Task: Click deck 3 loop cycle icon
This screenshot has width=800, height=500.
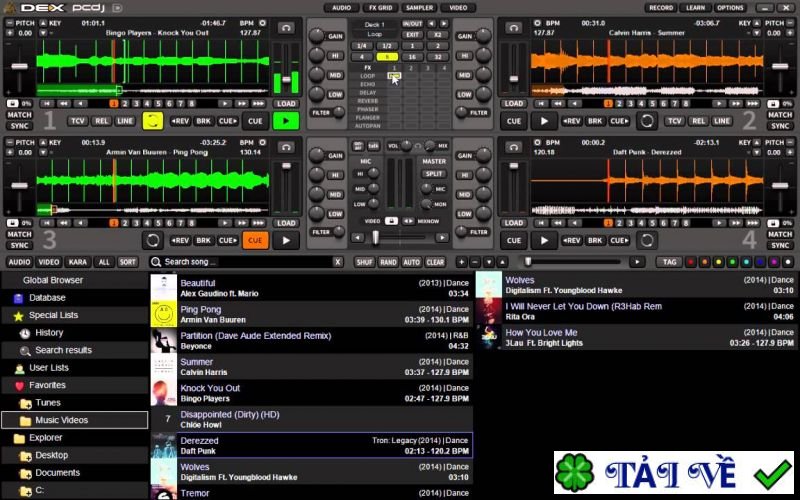Action: click(x=153, y=240)
